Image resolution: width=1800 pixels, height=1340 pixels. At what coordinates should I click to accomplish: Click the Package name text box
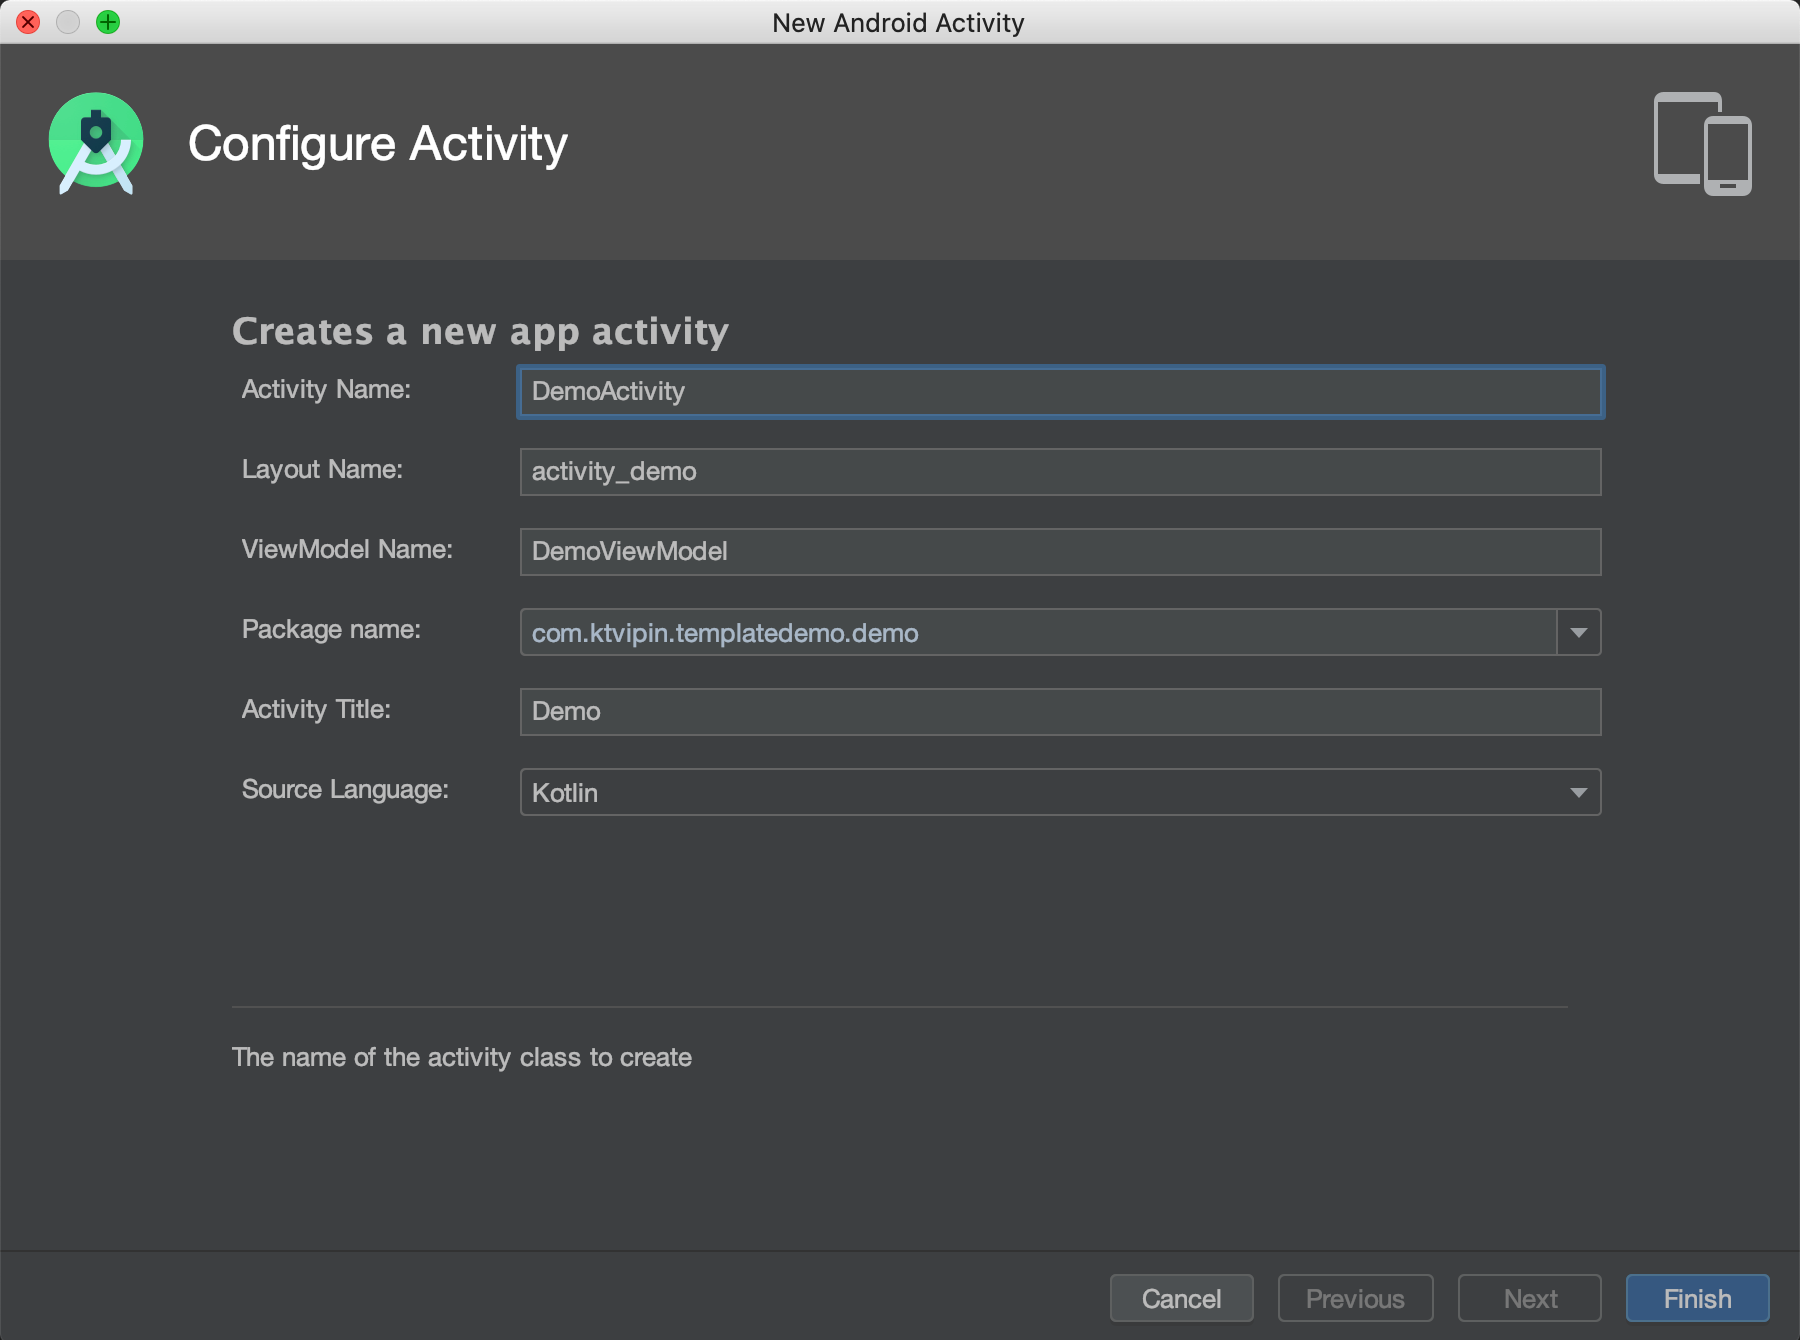1038,632
